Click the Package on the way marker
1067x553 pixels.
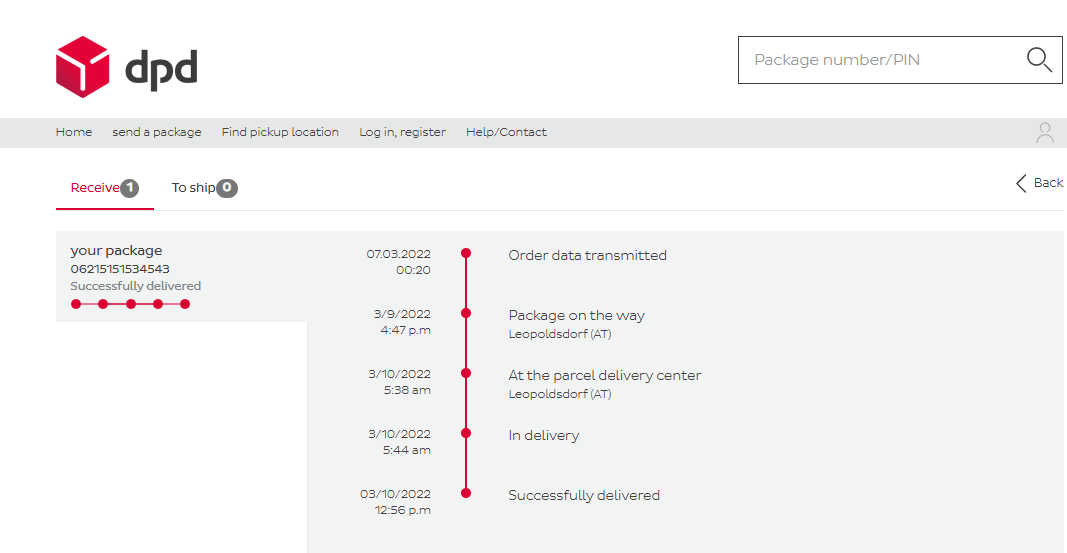(466, 313)
